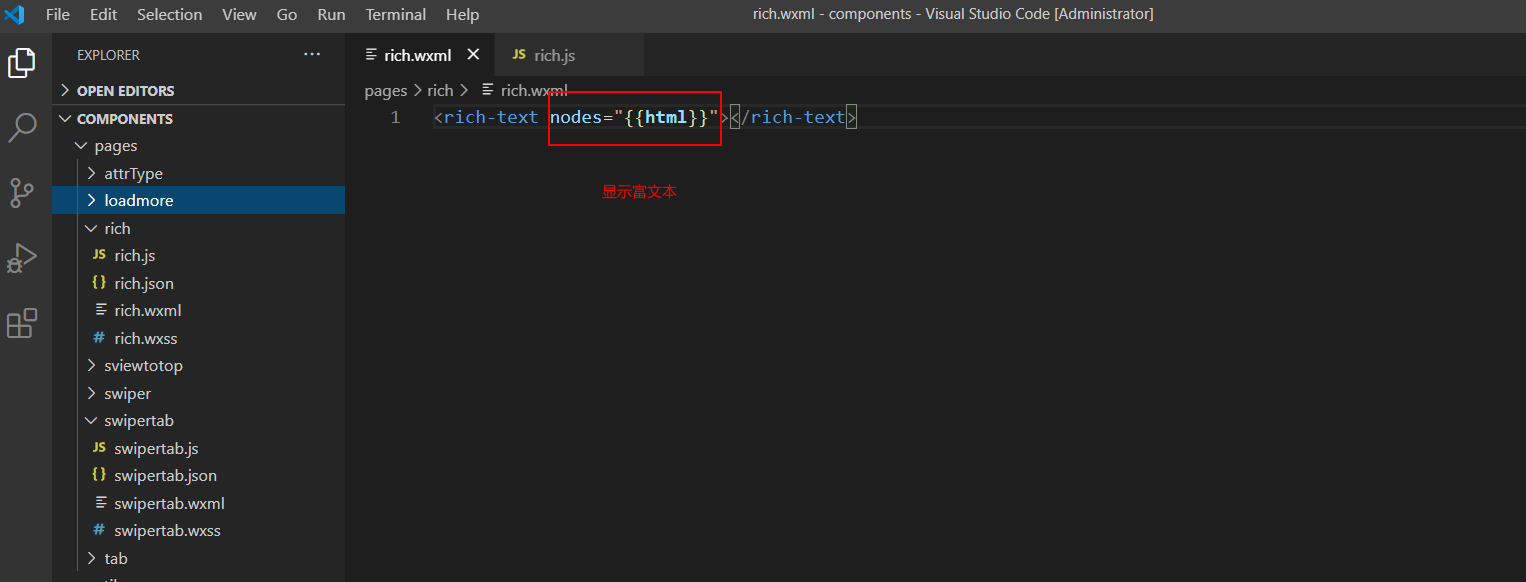Open the Search view in activity bar
This screenshot has width=1526, height=582.
pos(22,127)
